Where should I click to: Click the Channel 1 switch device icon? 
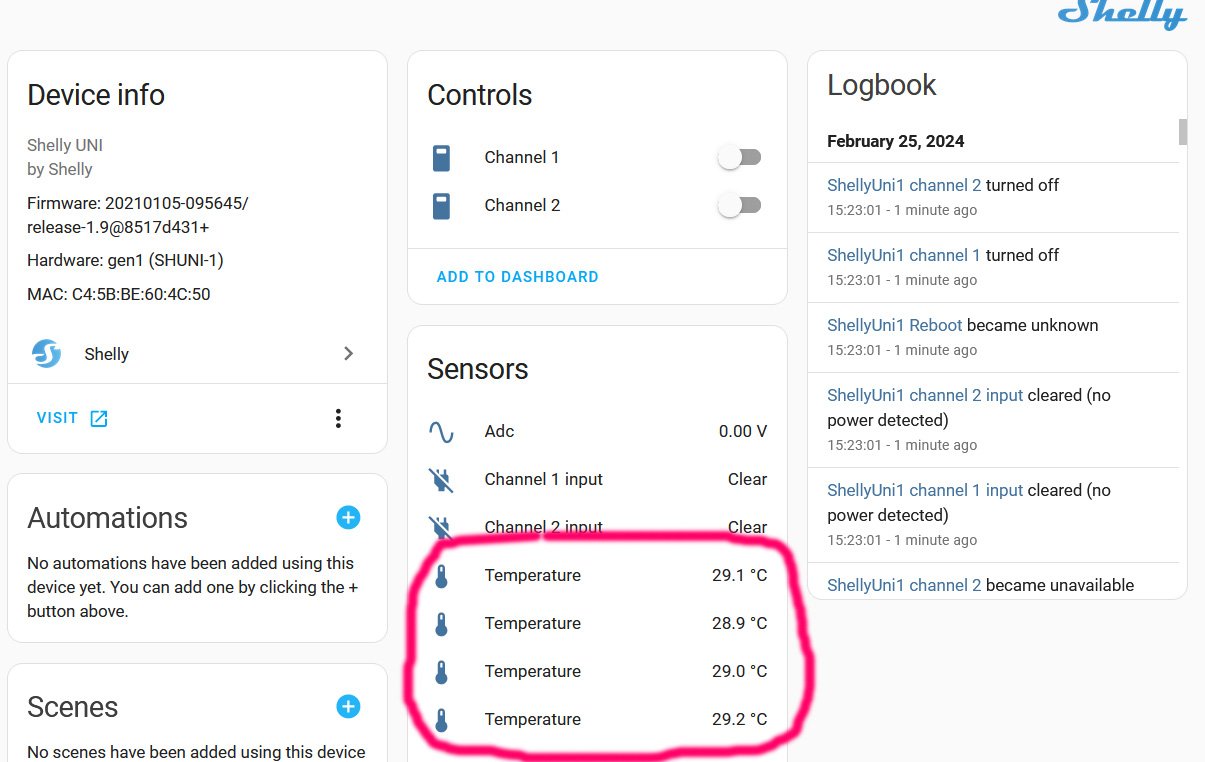click(x=441, y=158)
